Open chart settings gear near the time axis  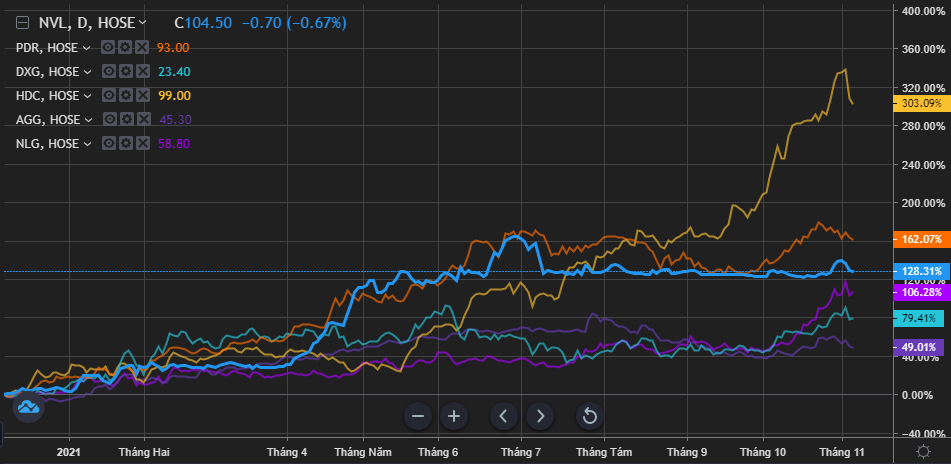click(x=924, y=451)
